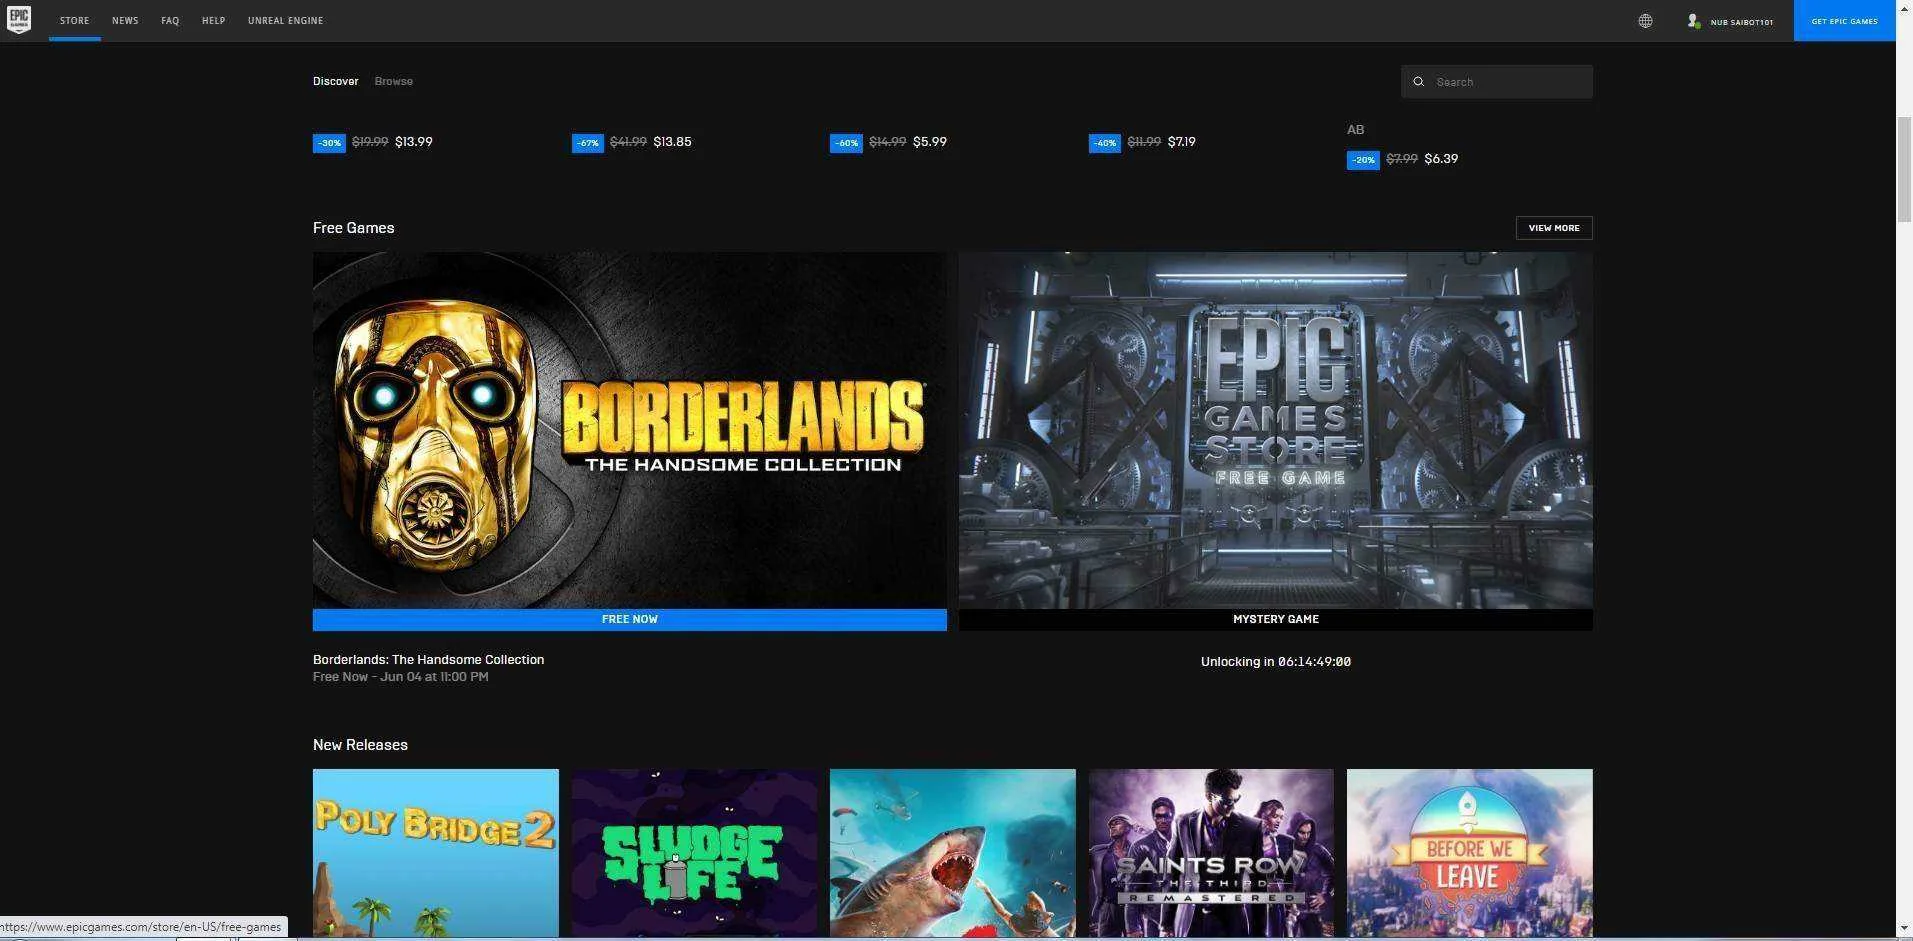Open the Poly Bridge 2 thumbnail
This screenshot has width=1913, height=941.
point(436,853)
